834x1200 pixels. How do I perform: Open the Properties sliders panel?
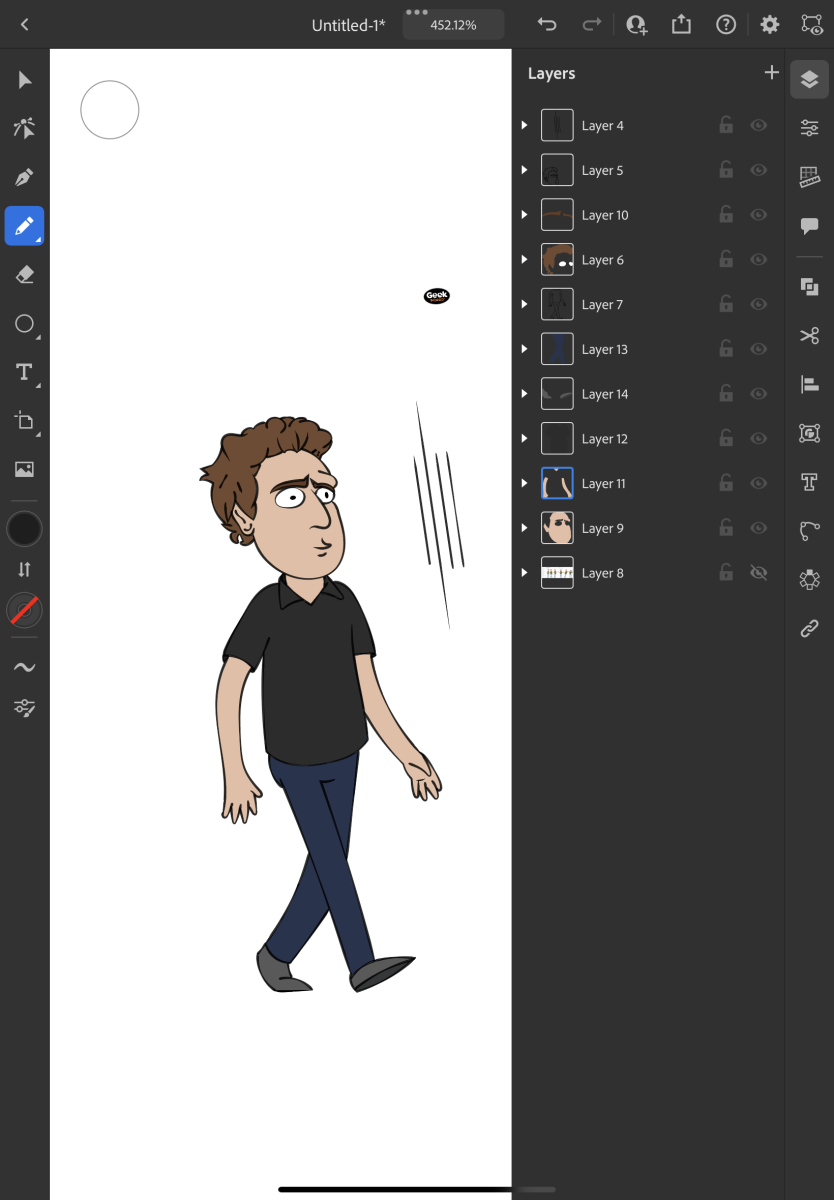pyautogui.click(x=809, y=127)
